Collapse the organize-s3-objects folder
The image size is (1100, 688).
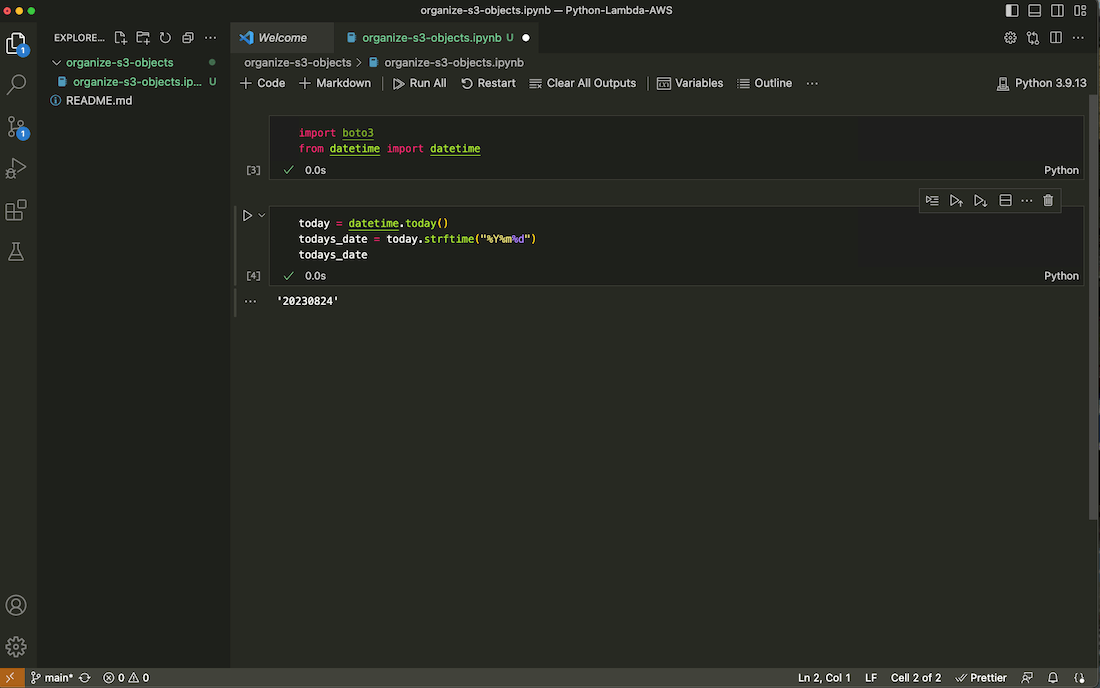point(57,63)
